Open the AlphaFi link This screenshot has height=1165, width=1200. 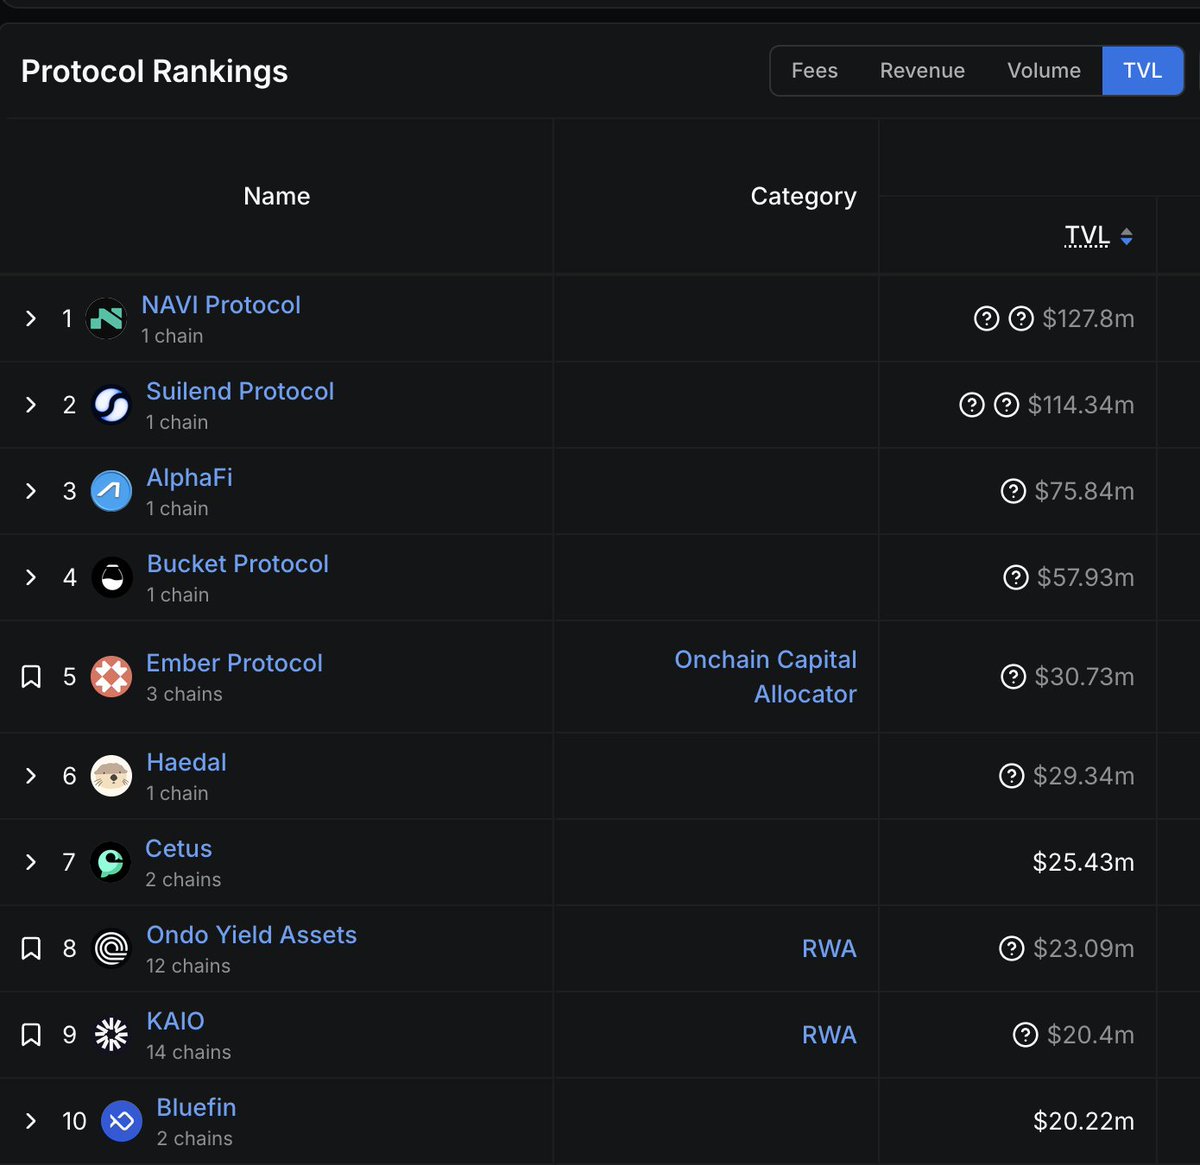(x=189, y=477)
